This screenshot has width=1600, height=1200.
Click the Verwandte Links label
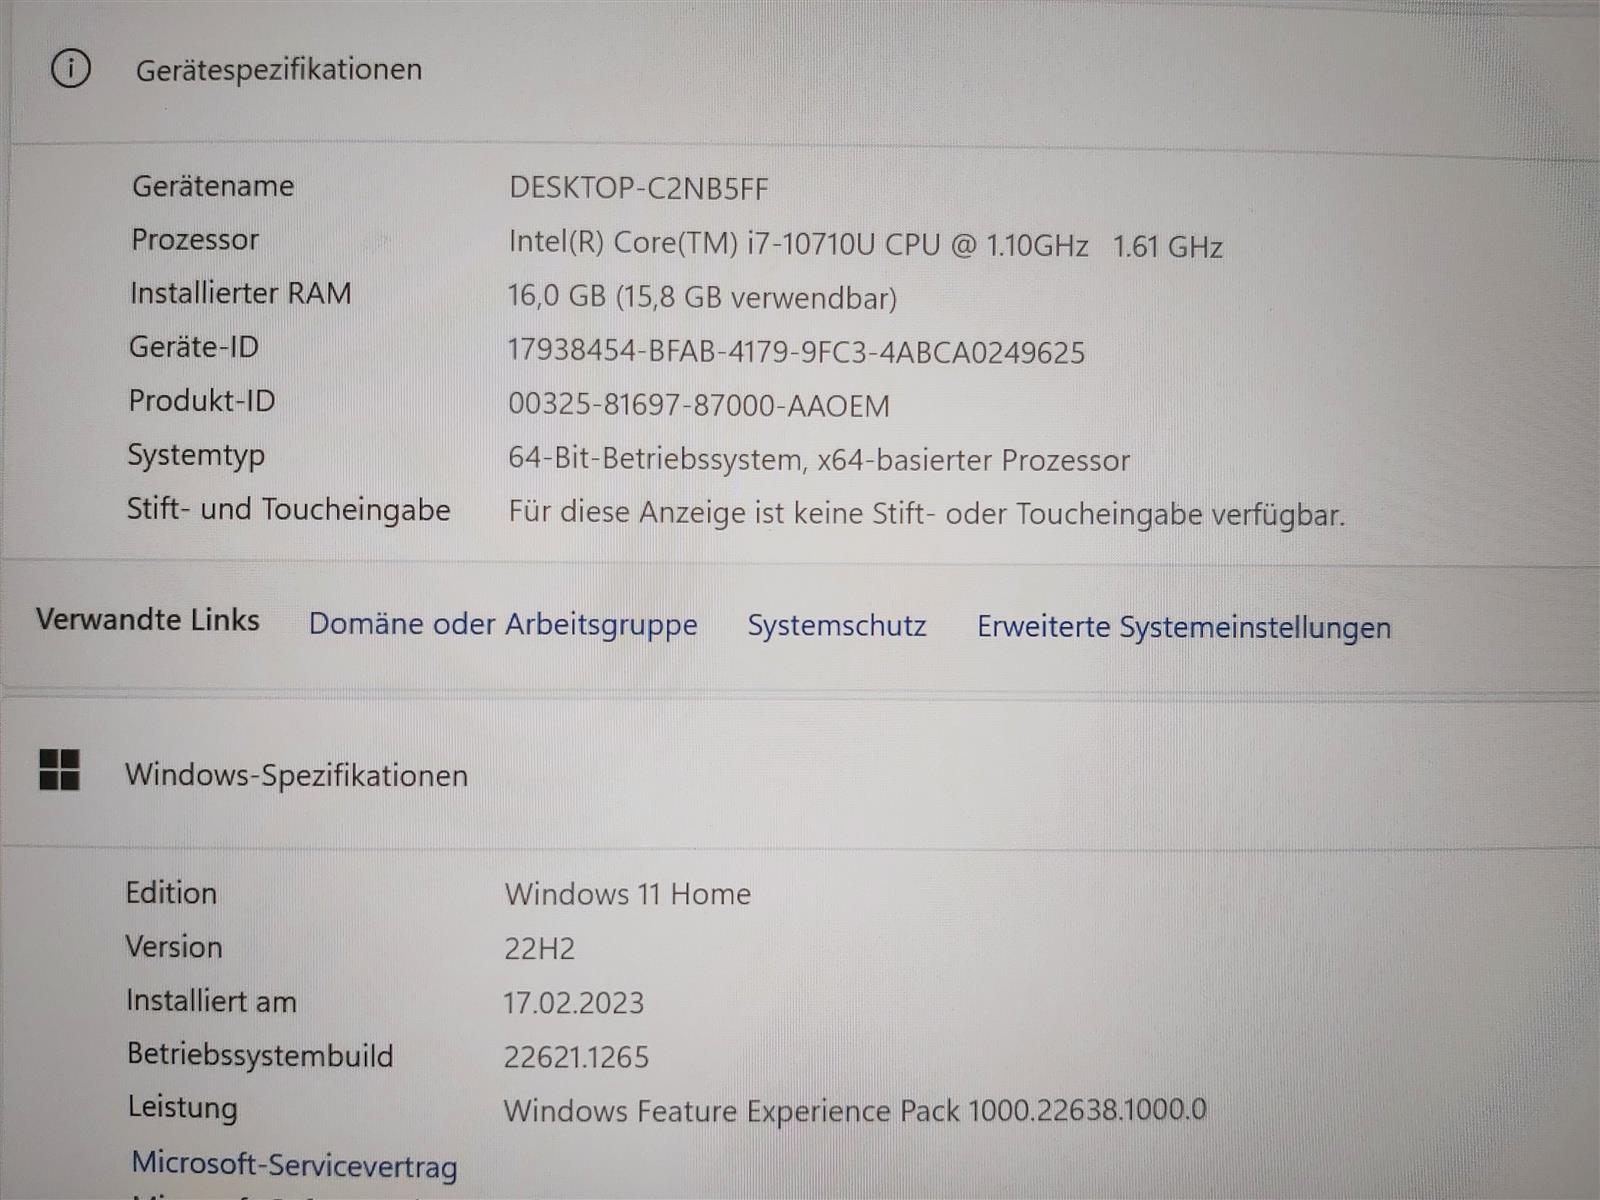click(148, 620)
